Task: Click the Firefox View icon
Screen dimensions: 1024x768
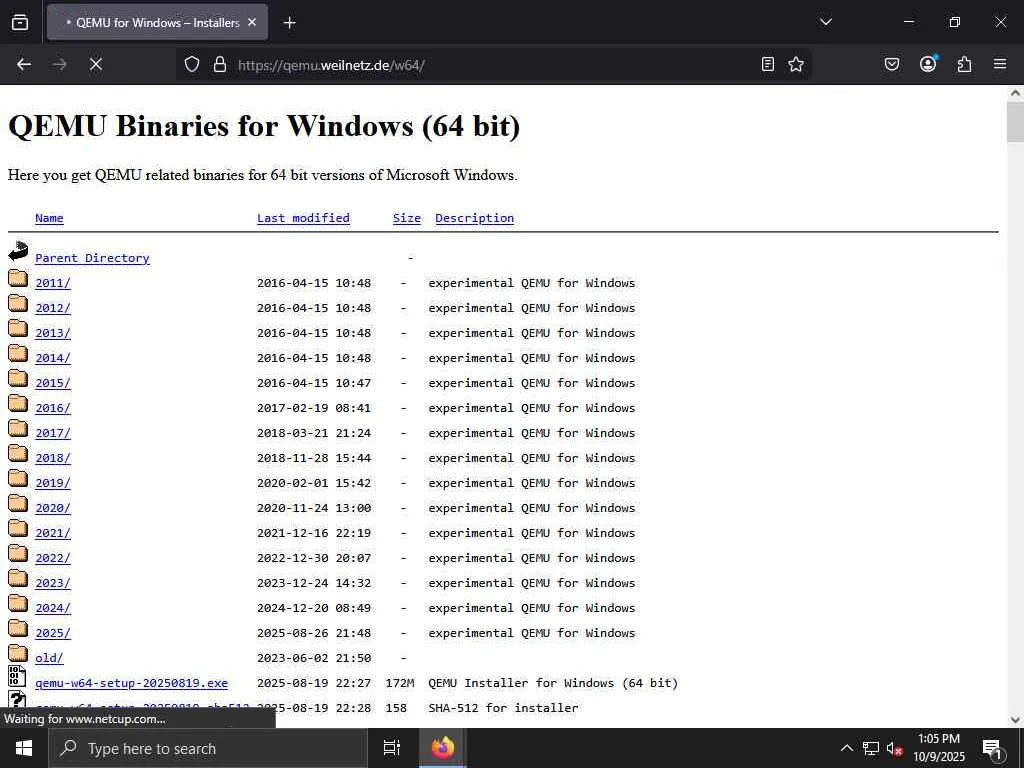Action: [20, 22]
